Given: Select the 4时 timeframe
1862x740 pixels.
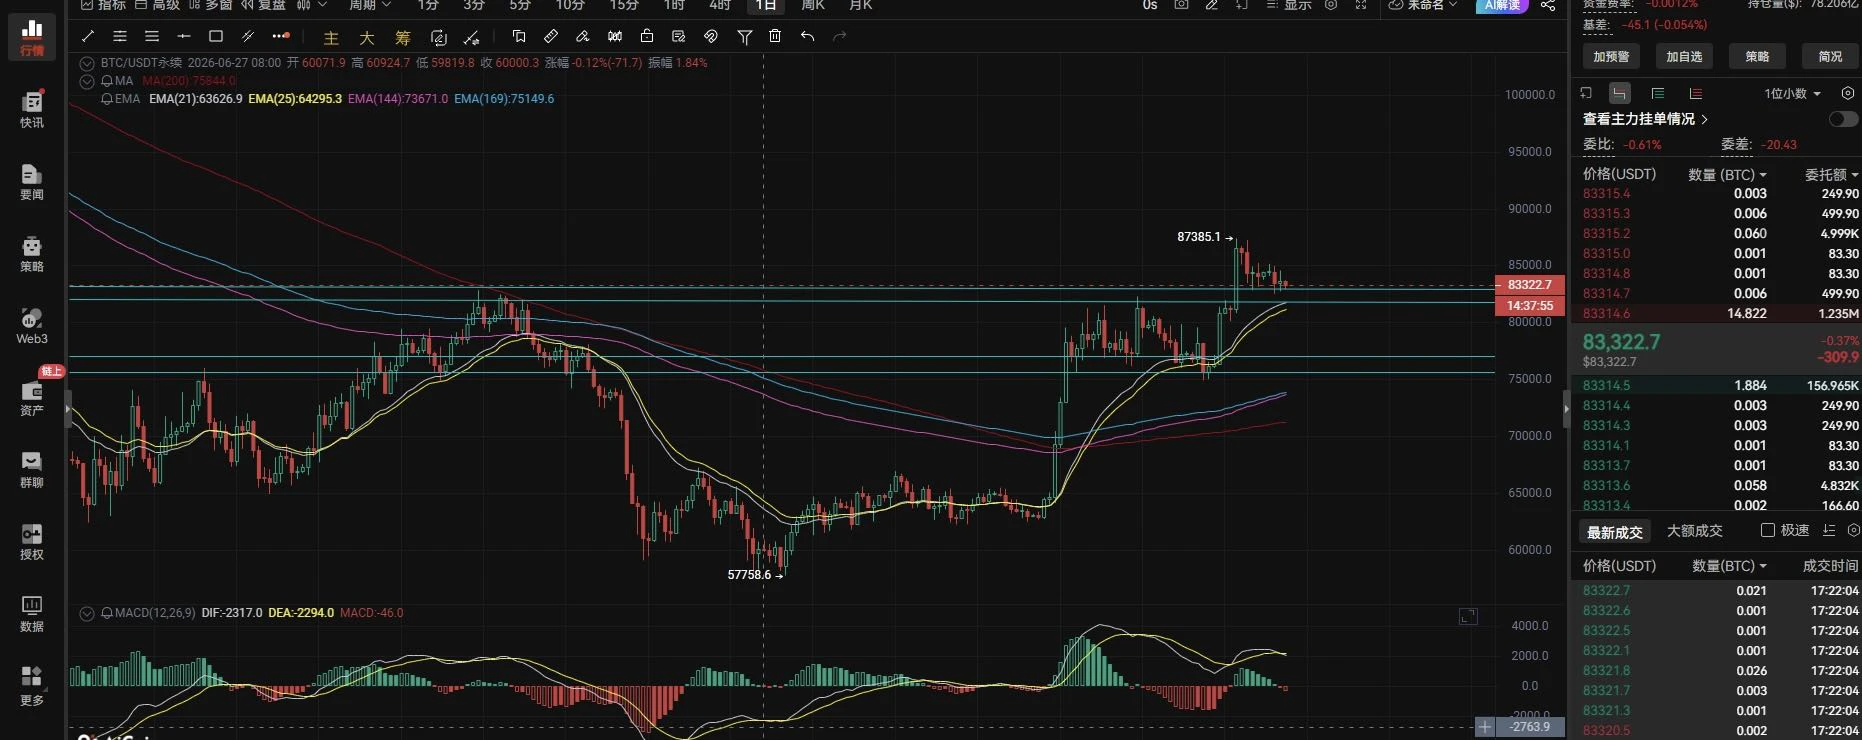Looking at the screenshot, I should click(x=720, y=6).
